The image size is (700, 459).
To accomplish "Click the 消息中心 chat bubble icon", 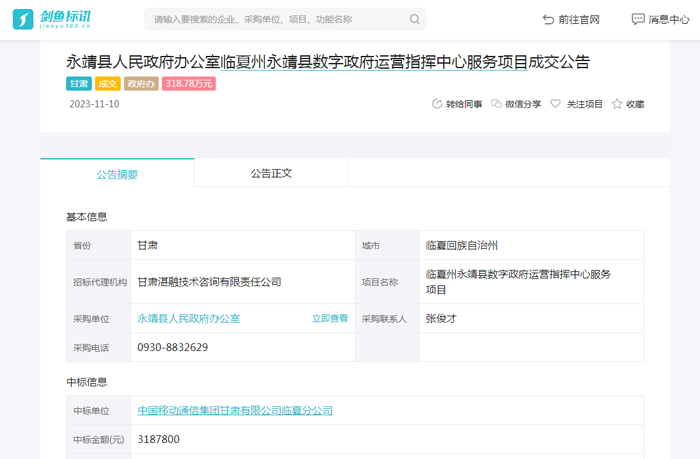I will click(x=638, y=19).
